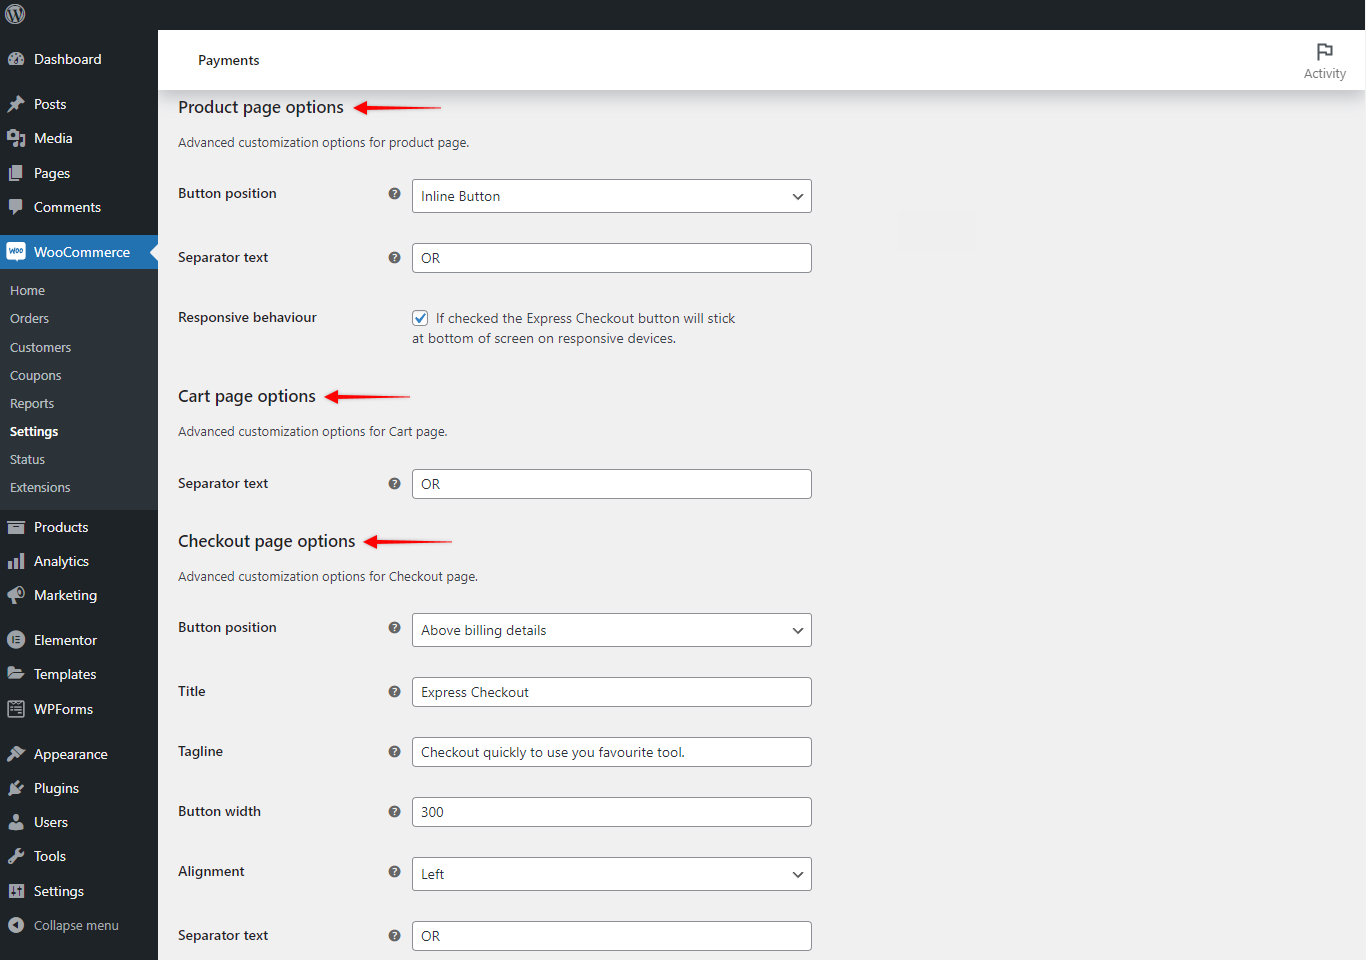Screen dimensions: 1366x960
Task: Open the Comments menu label
Action: click(x=67, y=207)
